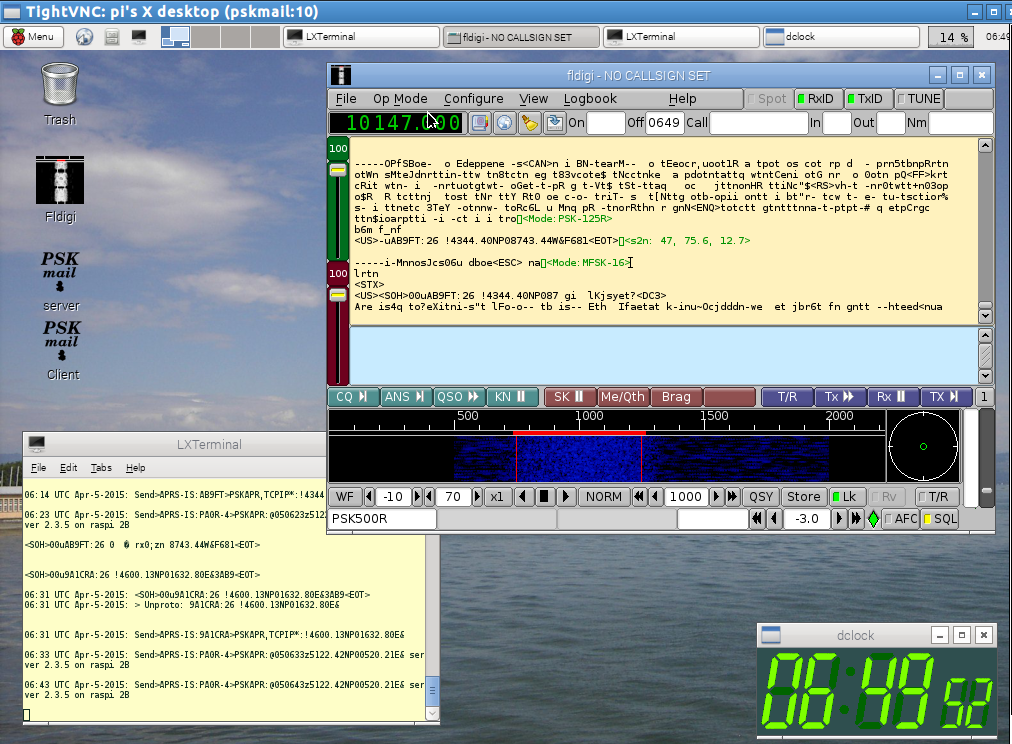The width and height of the screenshot is (1012, 744).
Task: Open the terminal launcher in the taskbar
Action: click(139, 37)
